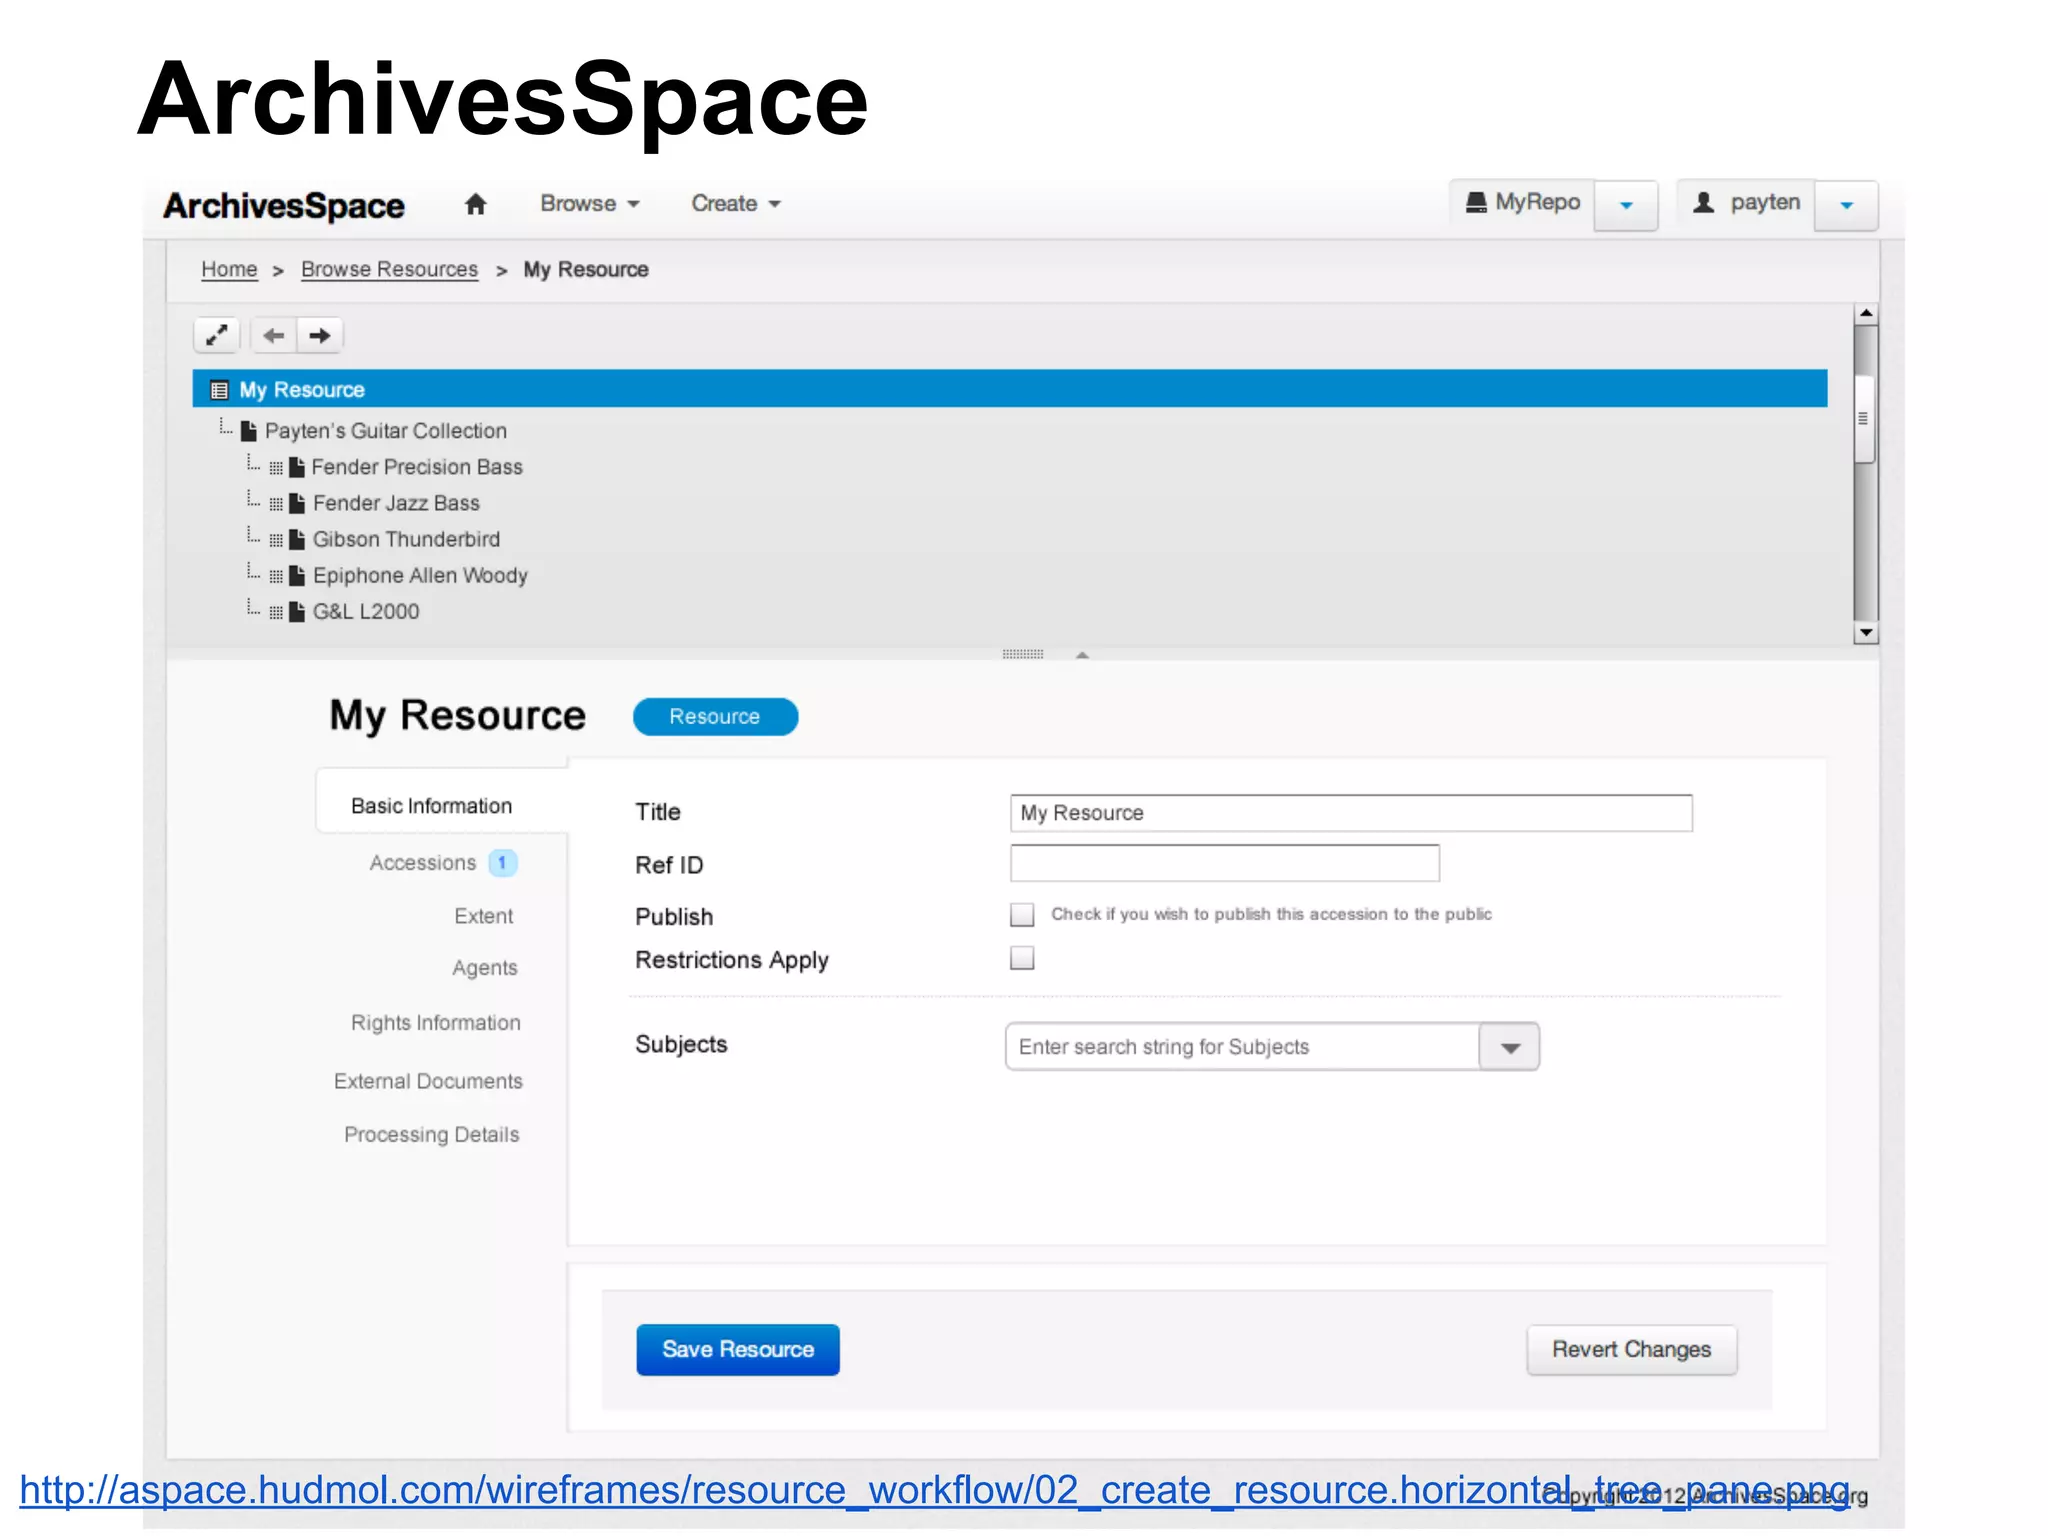Expand tree pane with fullscreen arrows icon

click(x=216, y=335)
